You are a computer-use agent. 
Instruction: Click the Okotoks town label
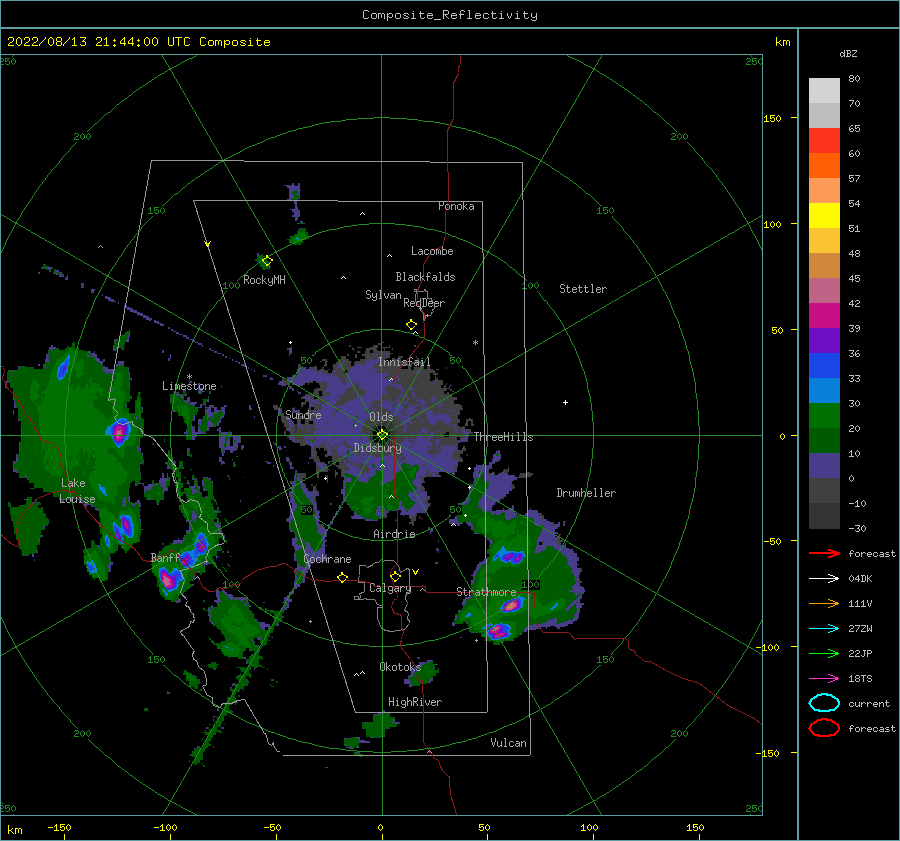pyautogui.click(x=400, y=667)
